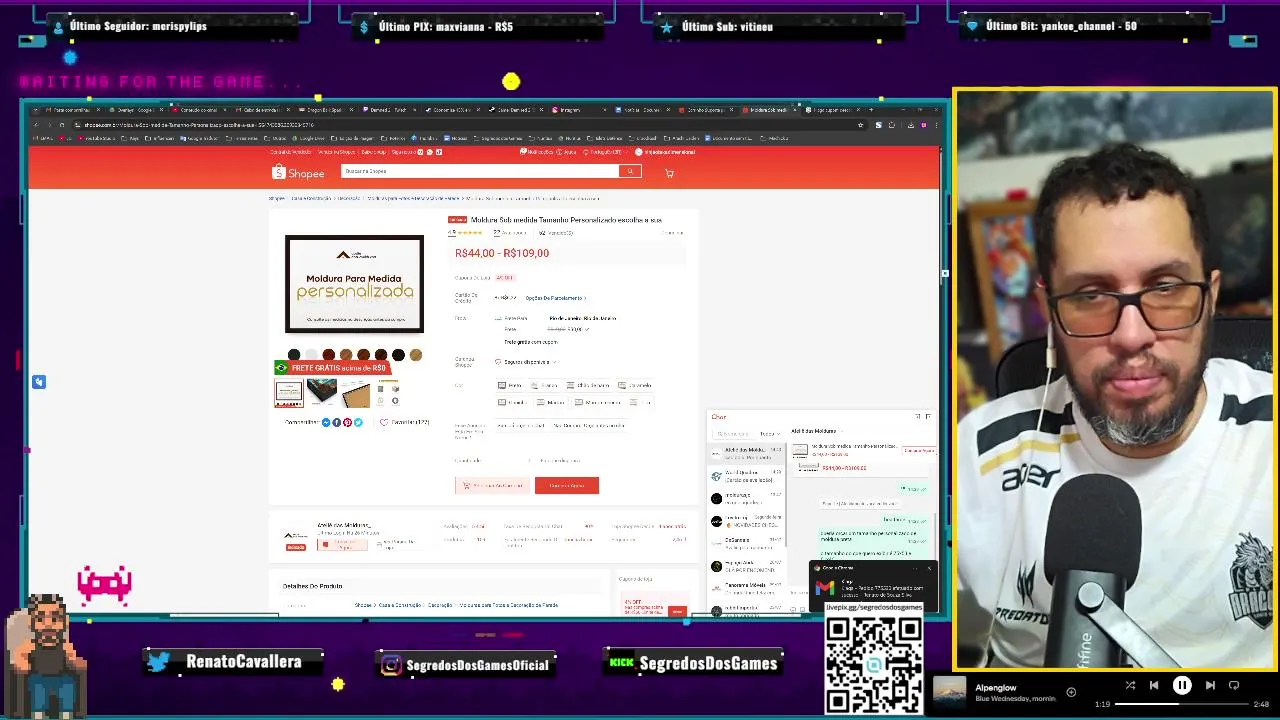This screenshot has width=1280, height=720.
Task: Add Alpenglow to library plus icon
Action: tap(1071, 691)
